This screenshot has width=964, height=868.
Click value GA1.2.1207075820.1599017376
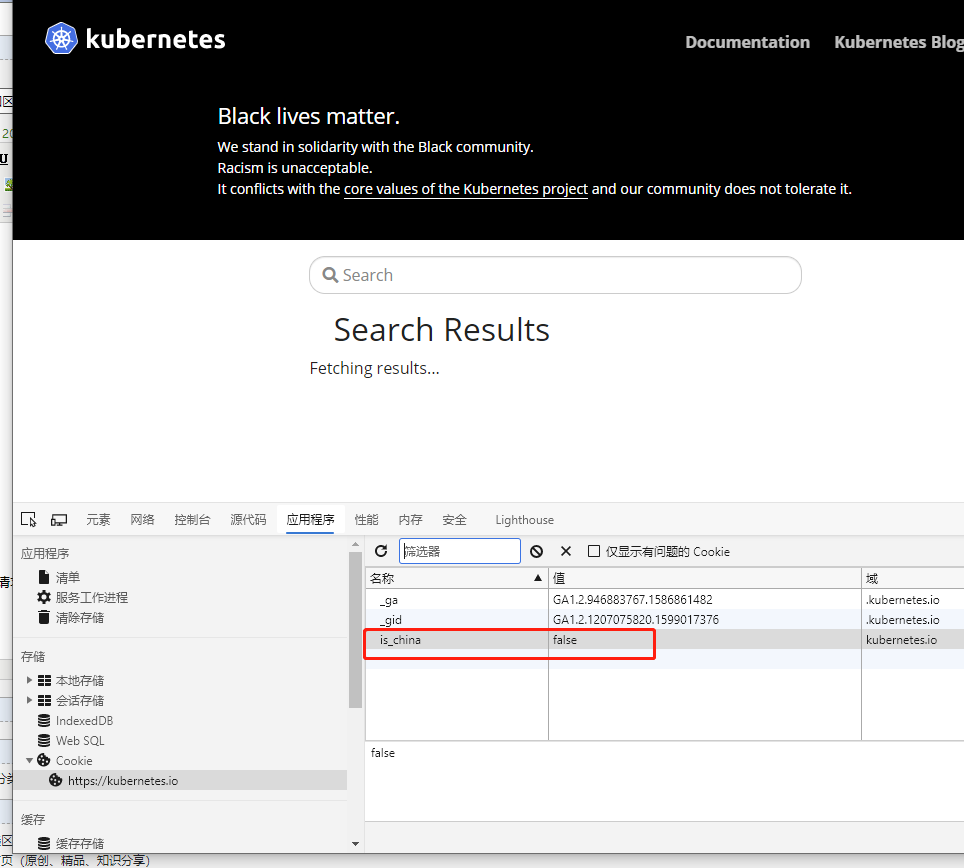[x=636, y=620]
